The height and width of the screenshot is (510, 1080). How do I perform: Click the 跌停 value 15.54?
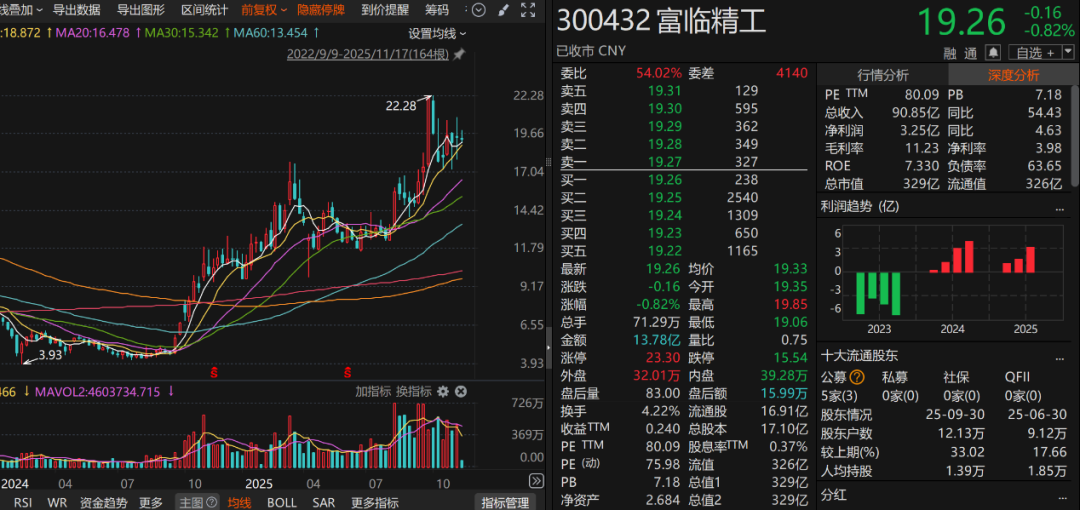(x=790, y=358)
